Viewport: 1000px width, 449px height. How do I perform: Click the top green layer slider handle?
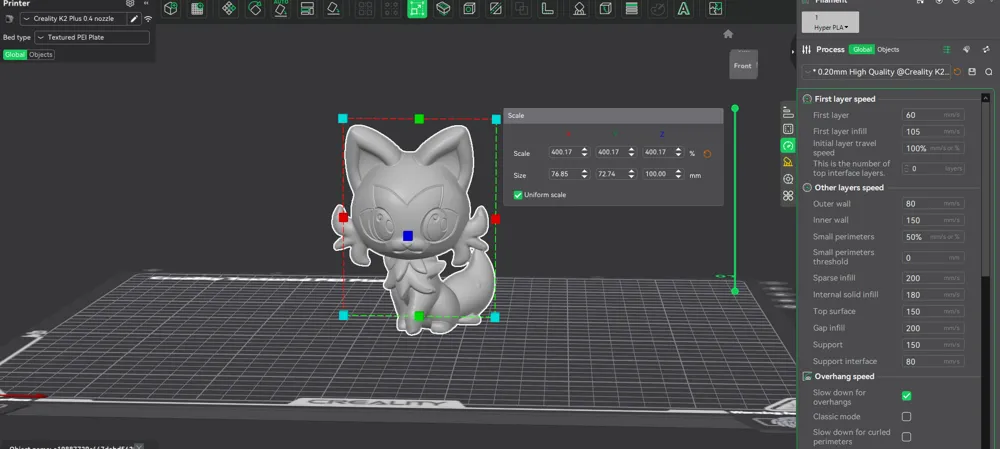[735, 108]
